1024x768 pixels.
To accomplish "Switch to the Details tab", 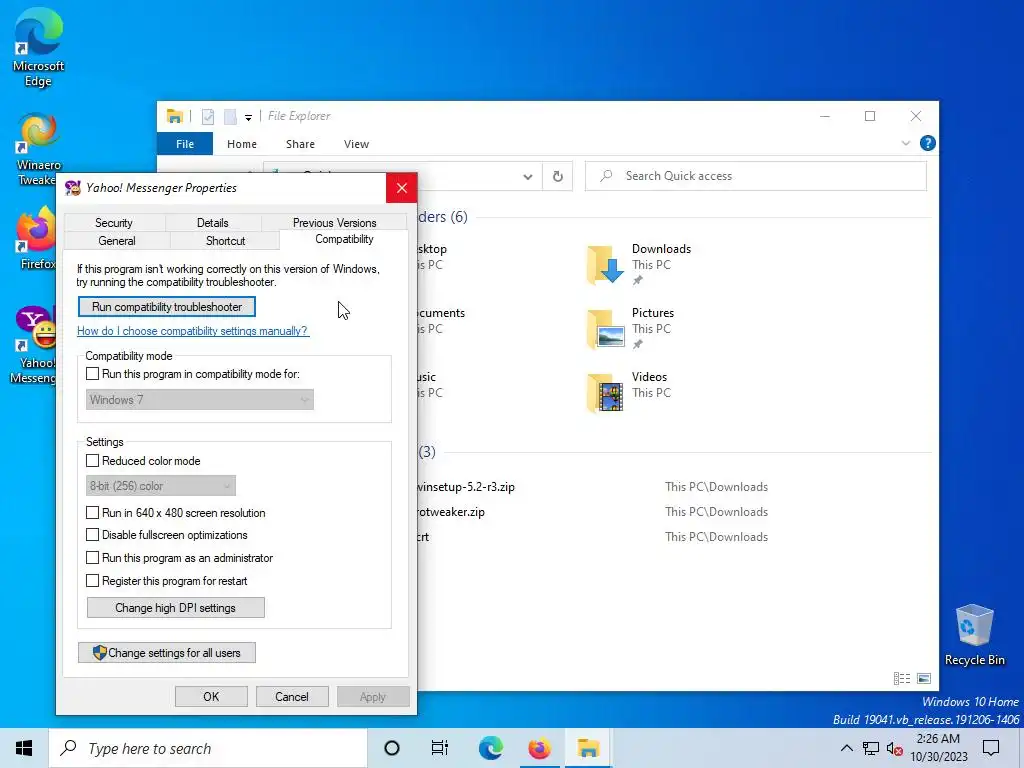I will (x=213, y=223).
